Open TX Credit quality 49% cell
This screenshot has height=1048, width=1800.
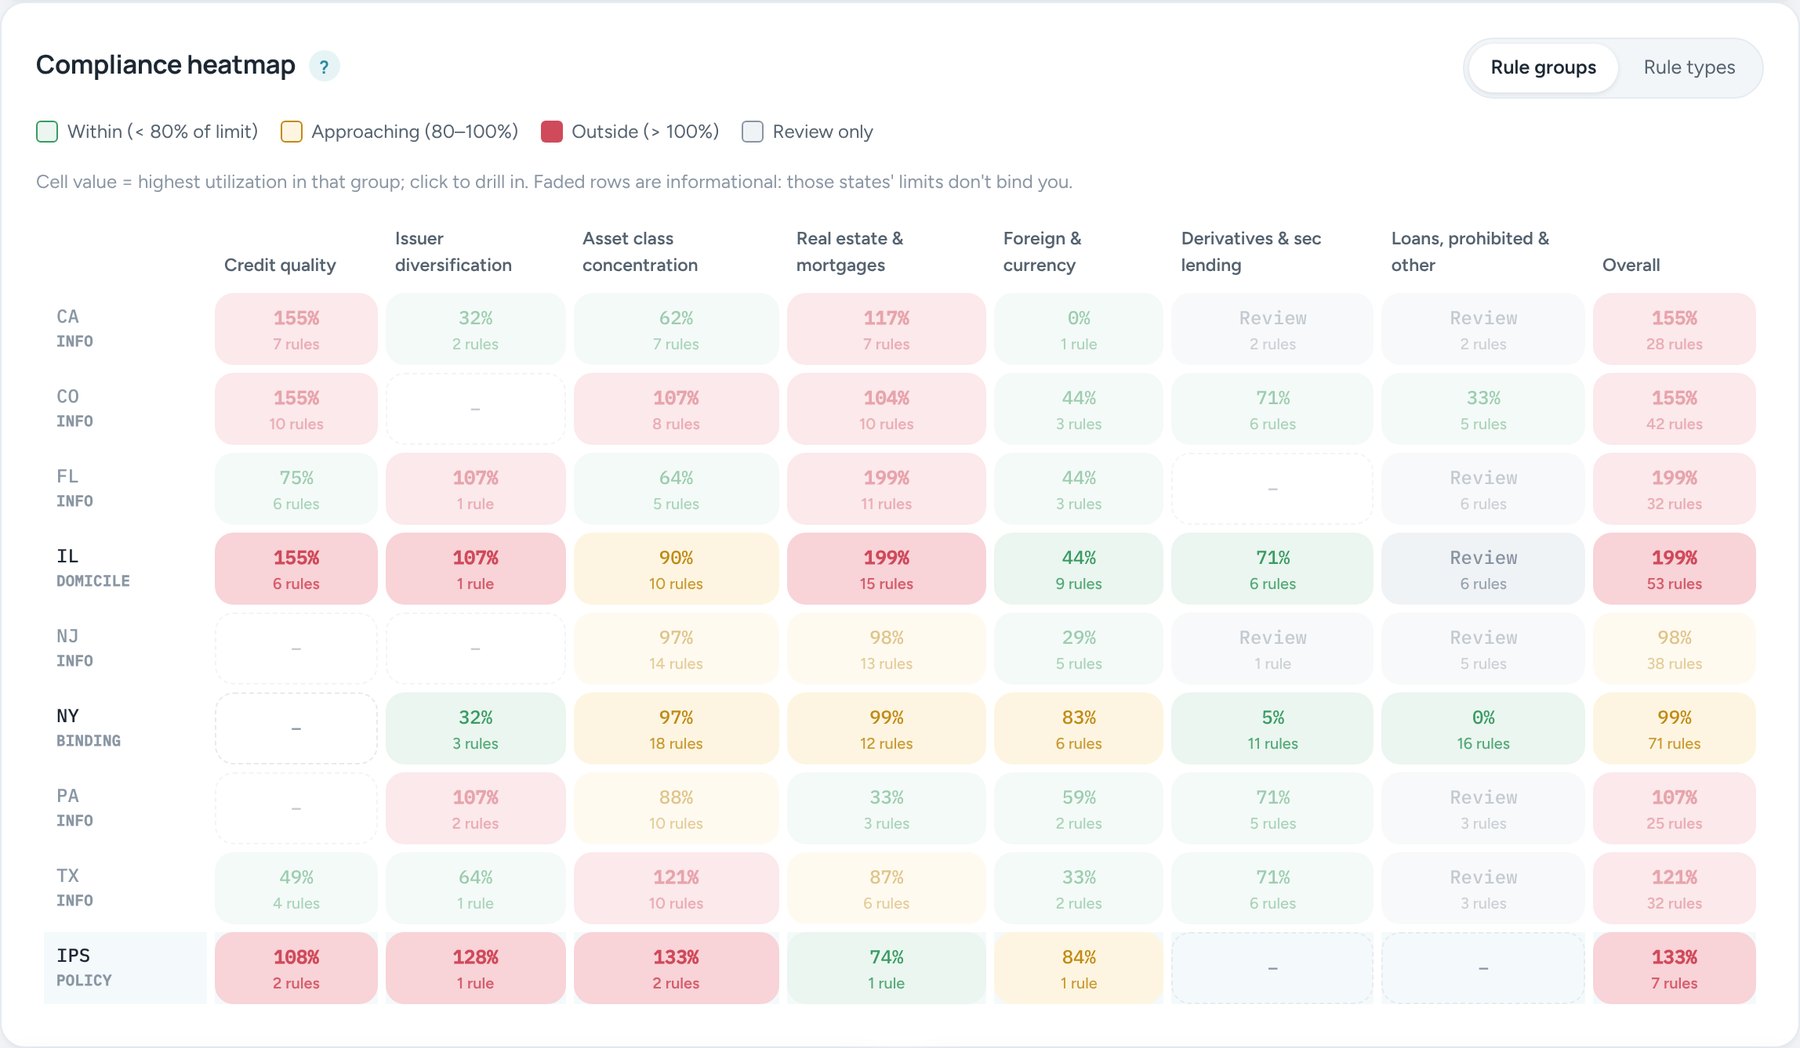(x=296, y=888)
